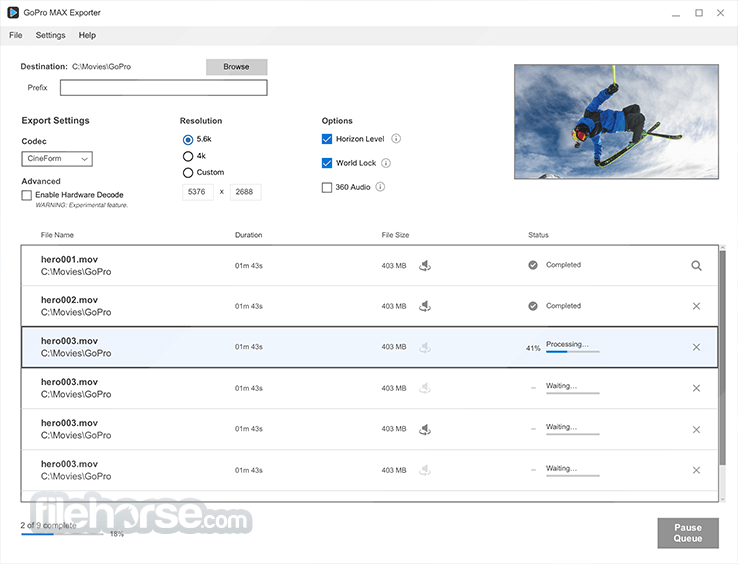
Task: Select the 4k resolution option
Action: click(x=188, y=156)
